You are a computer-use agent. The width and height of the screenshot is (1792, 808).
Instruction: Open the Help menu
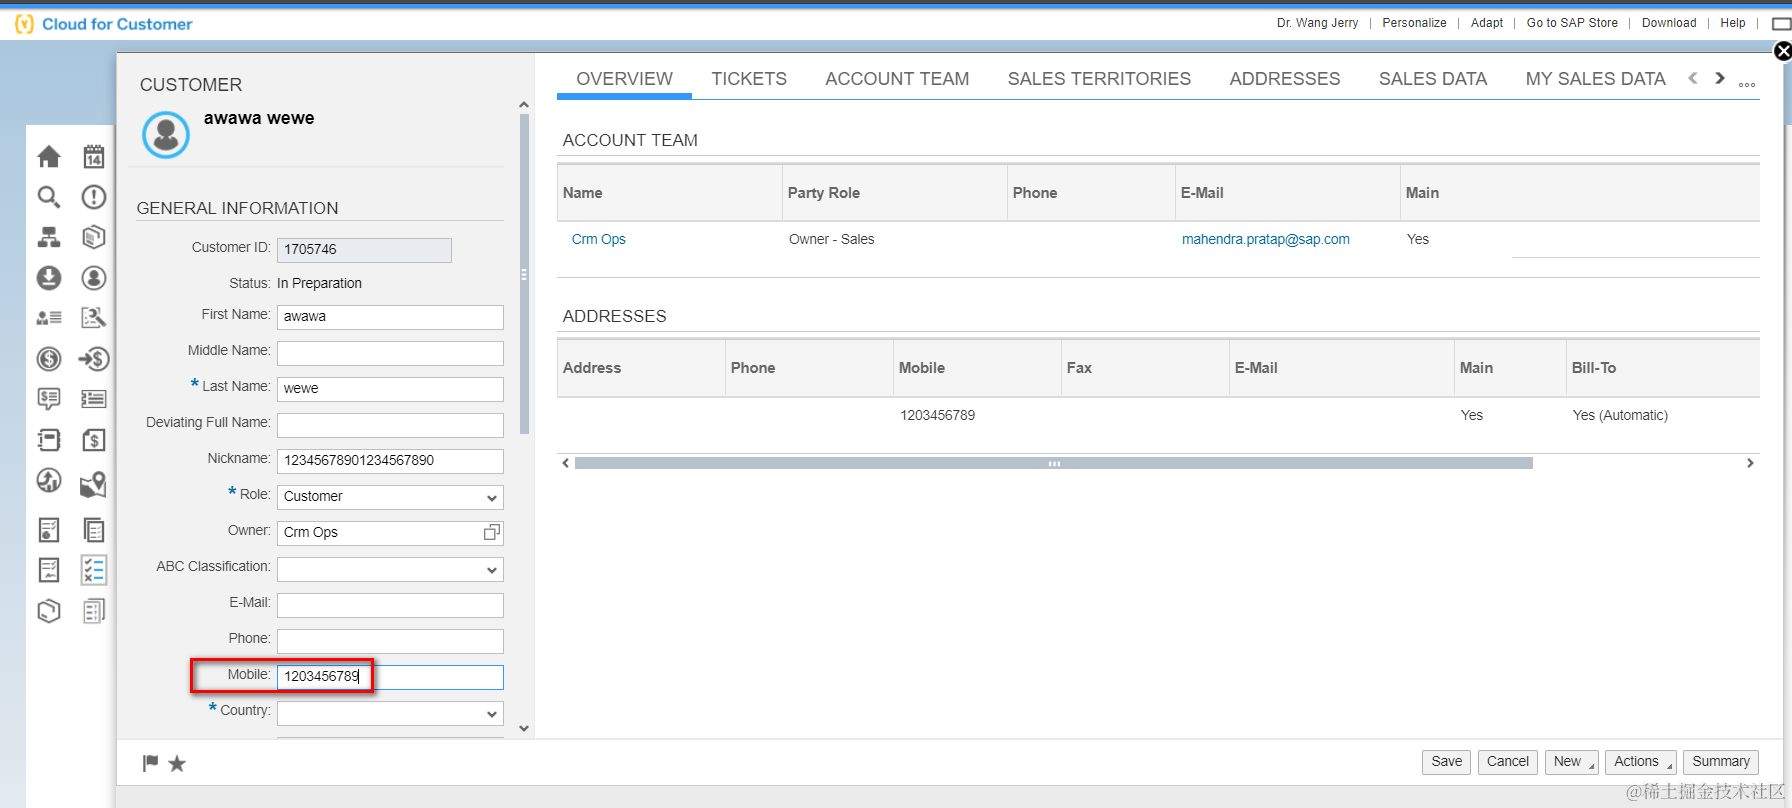[1732, 23]
